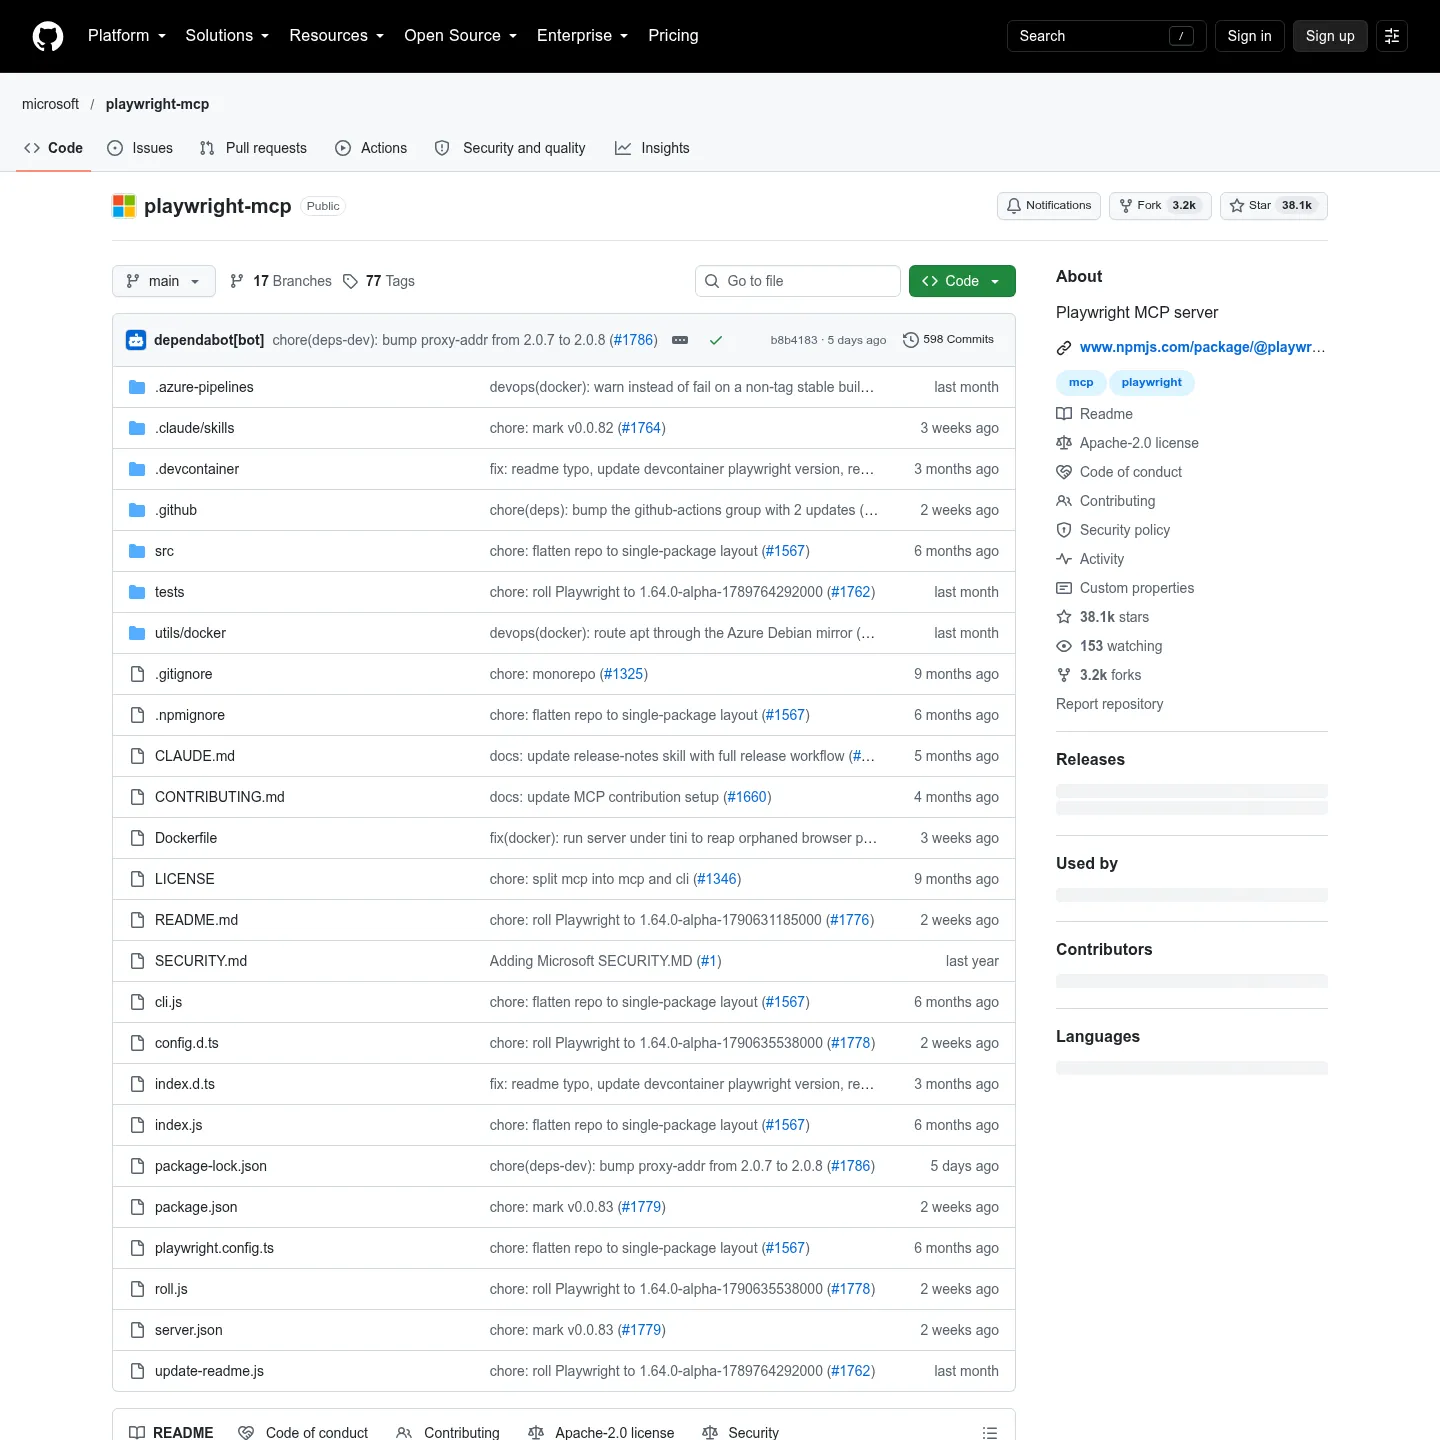Select the Contributing tab in README panel

pos(448,1433)
